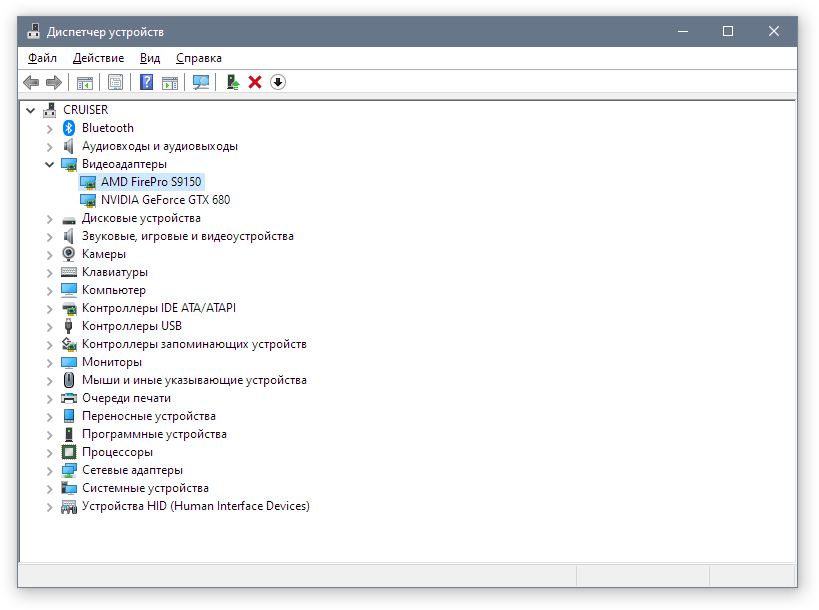Scan for hardware changes via toolbar icon
This screenshot has height=610, width=819.
pyautogui.click(x=200, y=82)
